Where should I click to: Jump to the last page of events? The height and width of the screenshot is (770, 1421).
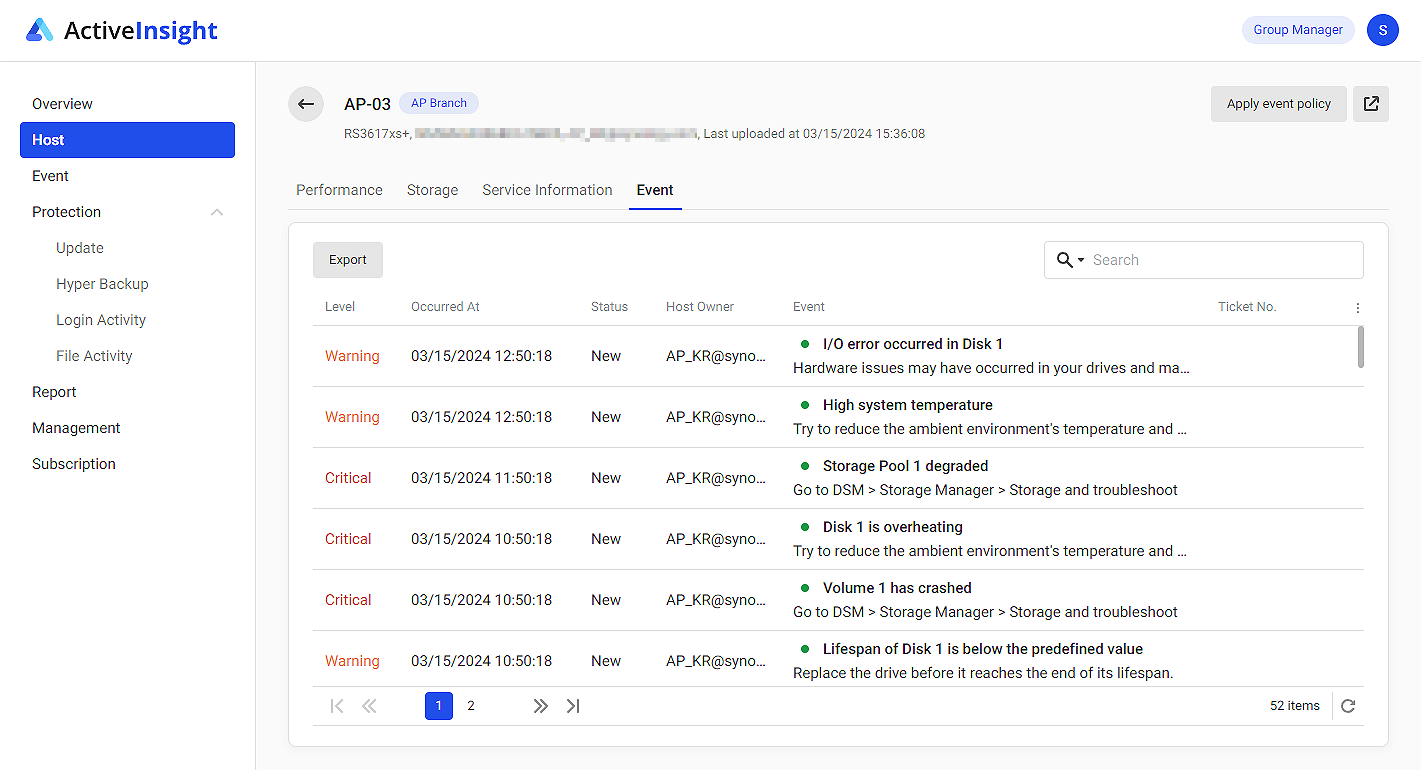(x=573, y=705)
